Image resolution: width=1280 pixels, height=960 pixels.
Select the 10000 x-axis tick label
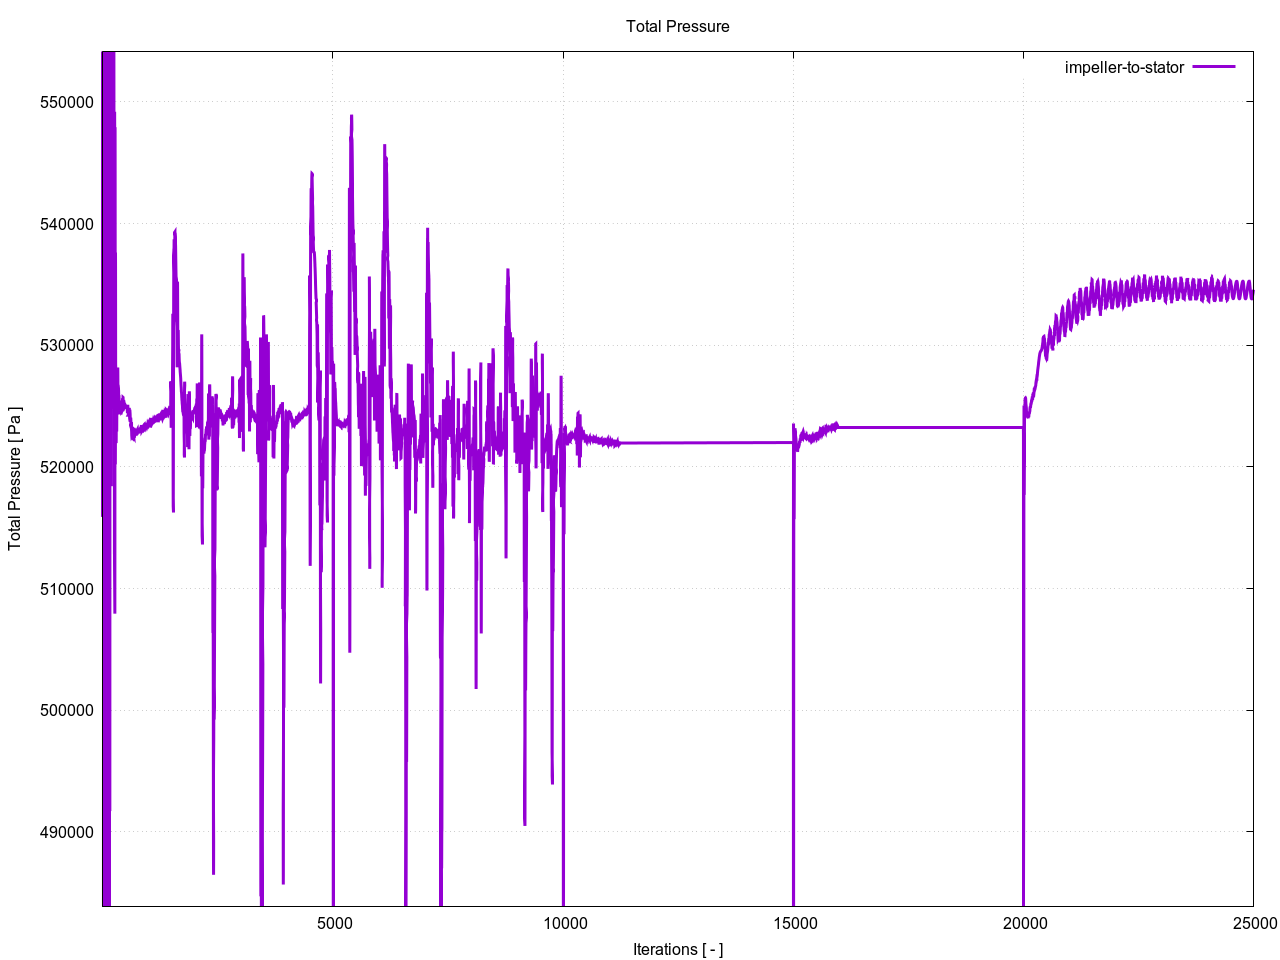click(x=564, y=923)
